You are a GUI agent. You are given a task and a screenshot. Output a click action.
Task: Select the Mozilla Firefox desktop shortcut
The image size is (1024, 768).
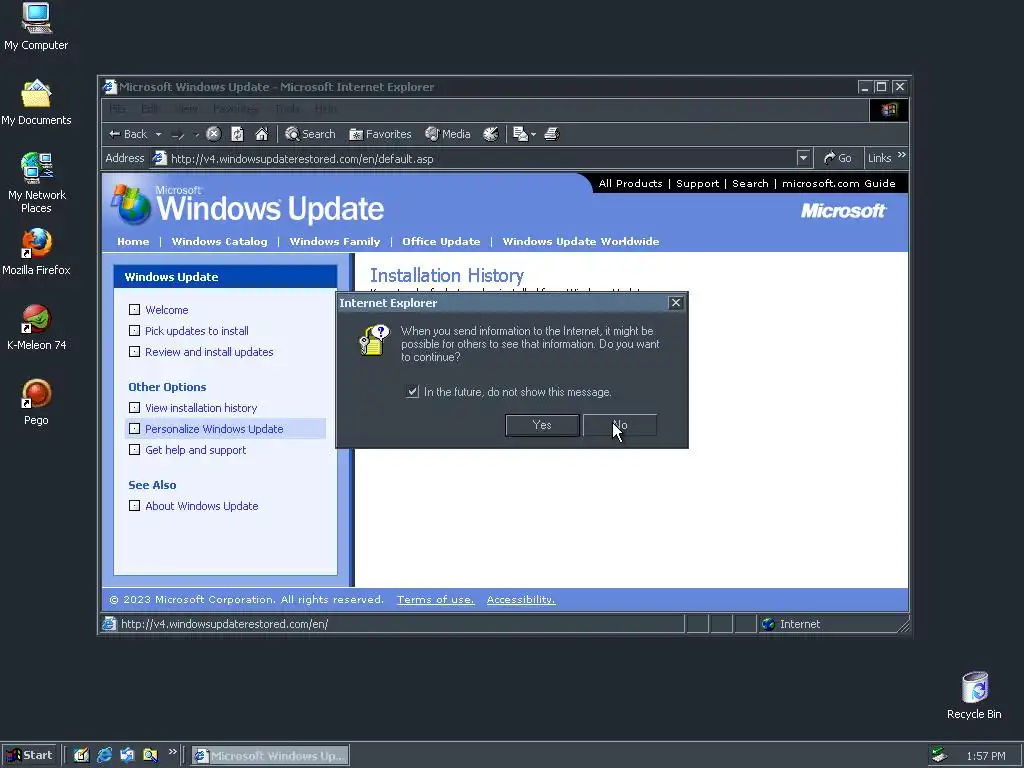(36, 252)
